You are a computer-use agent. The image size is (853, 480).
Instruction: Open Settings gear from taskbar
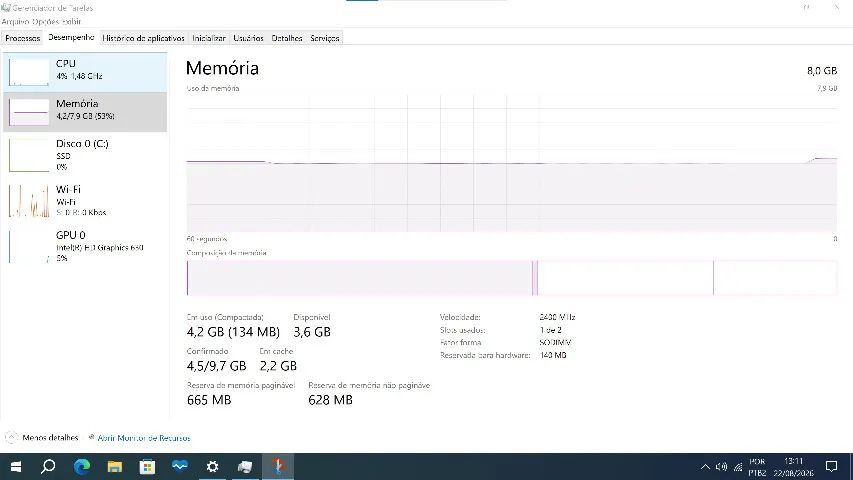(x=212, y=466)
